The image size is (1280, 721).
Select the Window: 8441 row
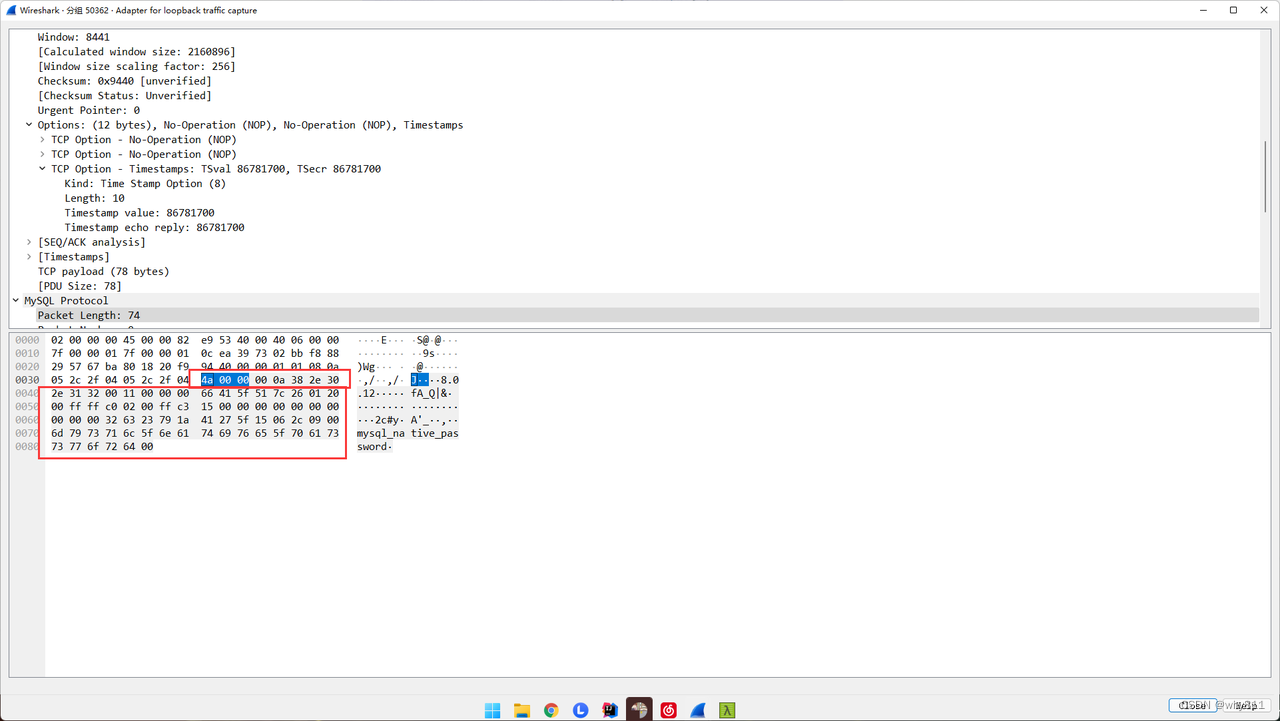[634, 37]
